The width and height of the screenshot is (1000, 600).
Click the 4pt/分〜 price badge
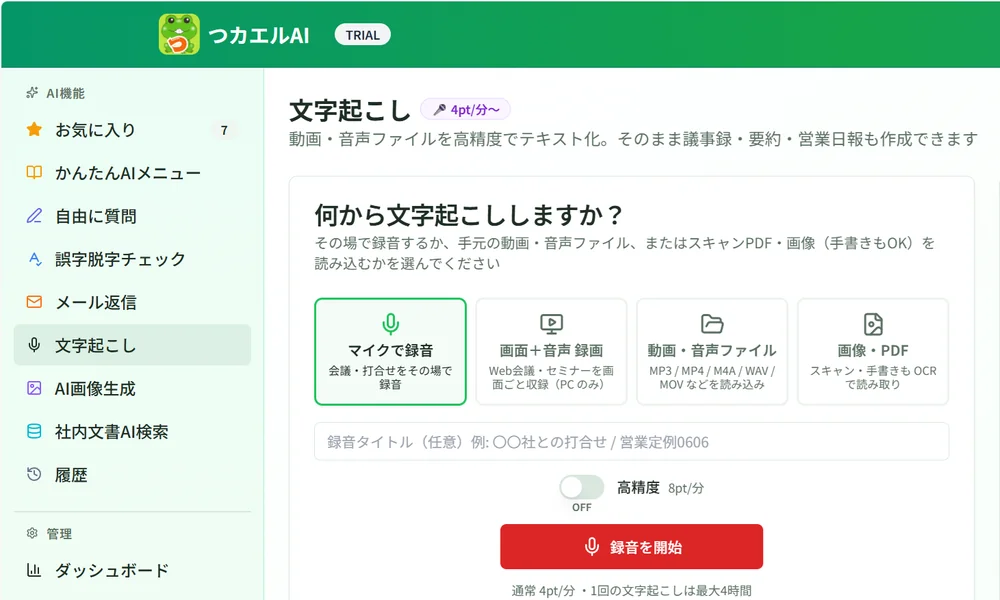click(x=466, y=110)
